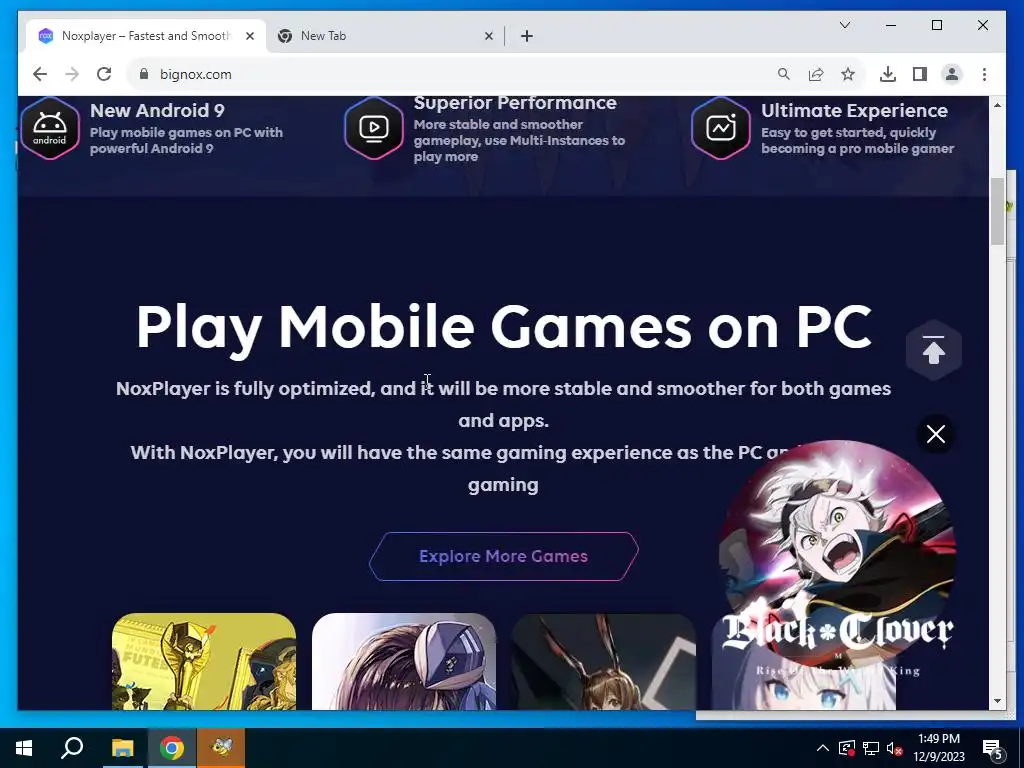This screenshot has height=768, width=1024.
Task: Click the Superior Performance heading
Action: coord(515,103)
